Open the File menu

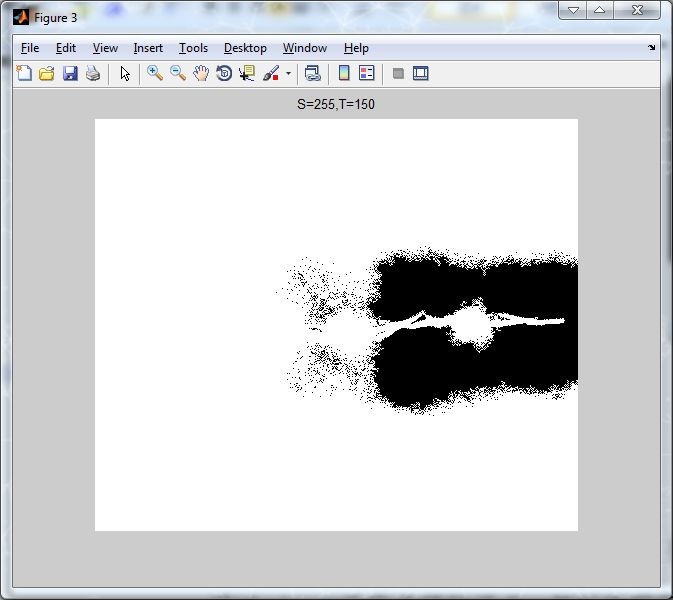coord(30,48)
